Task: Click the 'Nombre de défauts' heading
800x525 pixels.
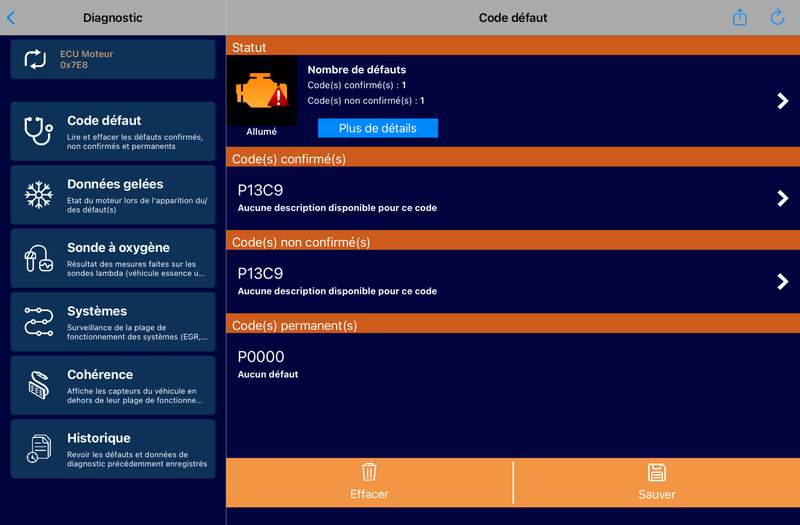Action: coord(357,69)
